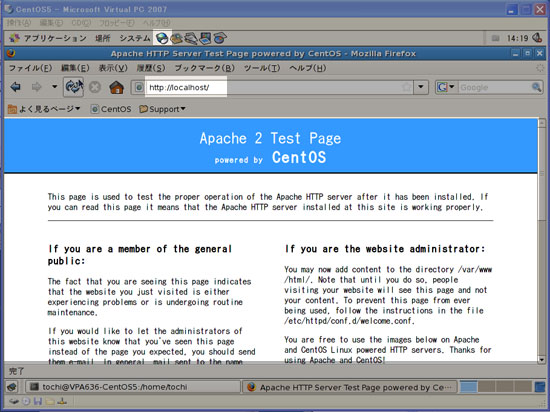Viewport: 550px width, 412px height.
Task: Click the page scrollbar down arrow
Action: pyautogui.click(x=542, y=359)
